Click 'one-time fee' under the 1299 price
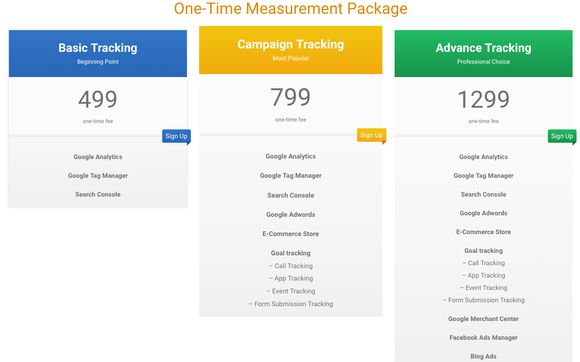Screen dimensions: 580x362 (x=483, y=121)
